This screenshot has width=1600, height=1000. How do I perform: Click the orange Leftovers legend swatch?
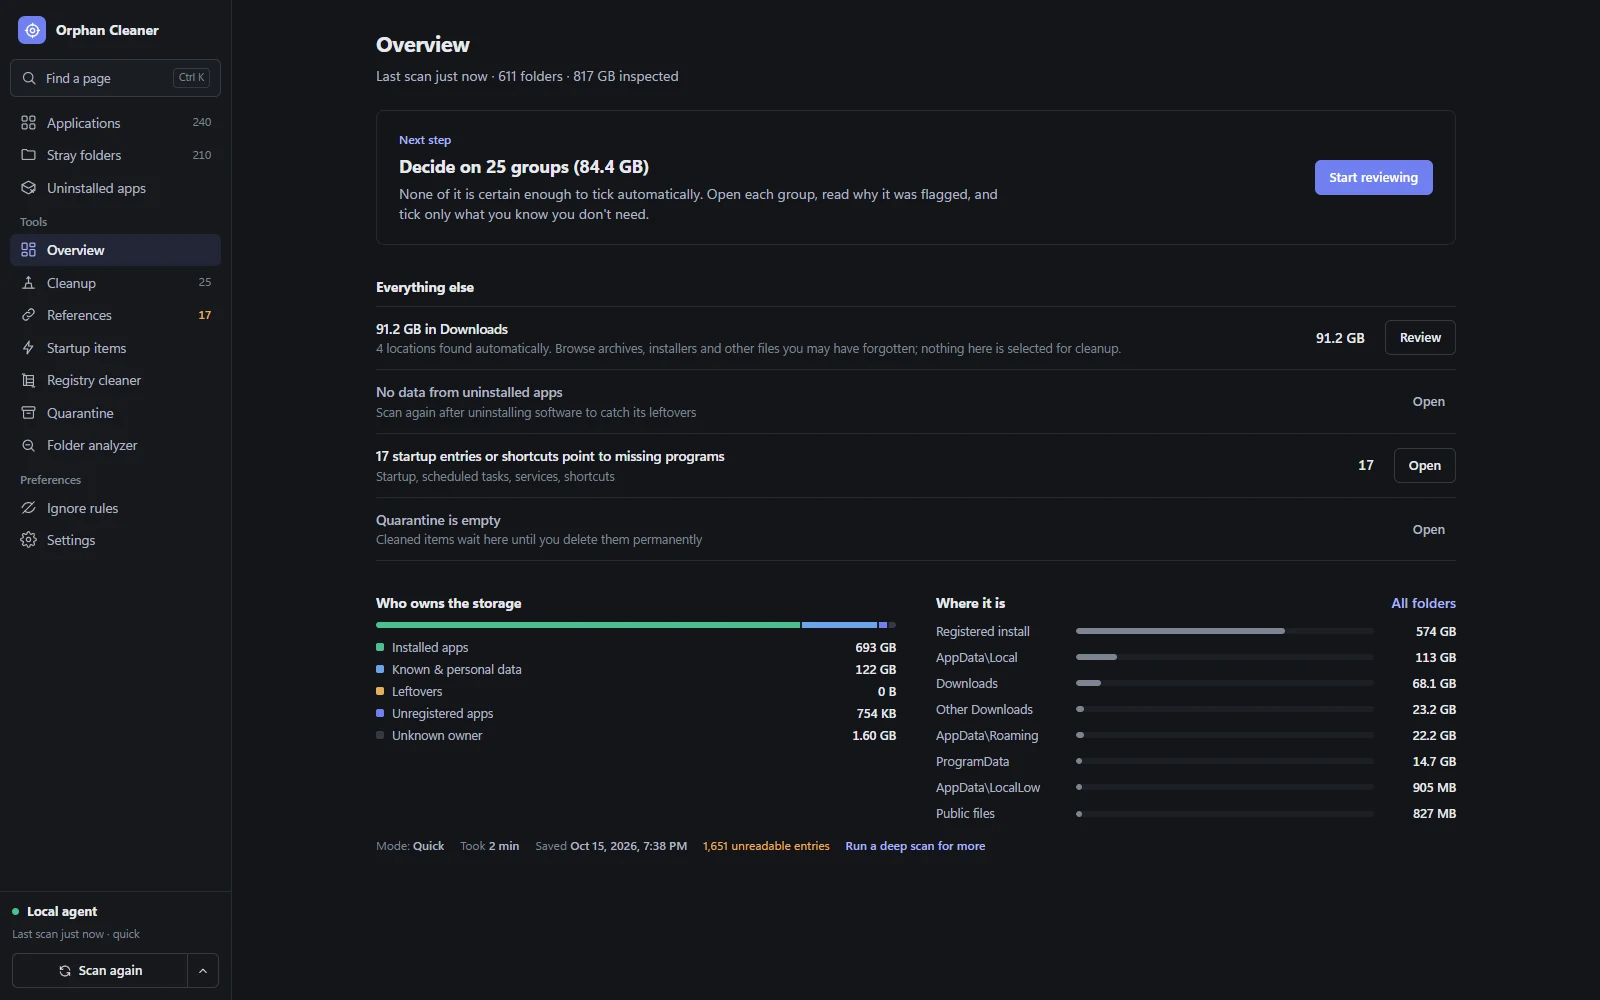click(x=380, y=691)
